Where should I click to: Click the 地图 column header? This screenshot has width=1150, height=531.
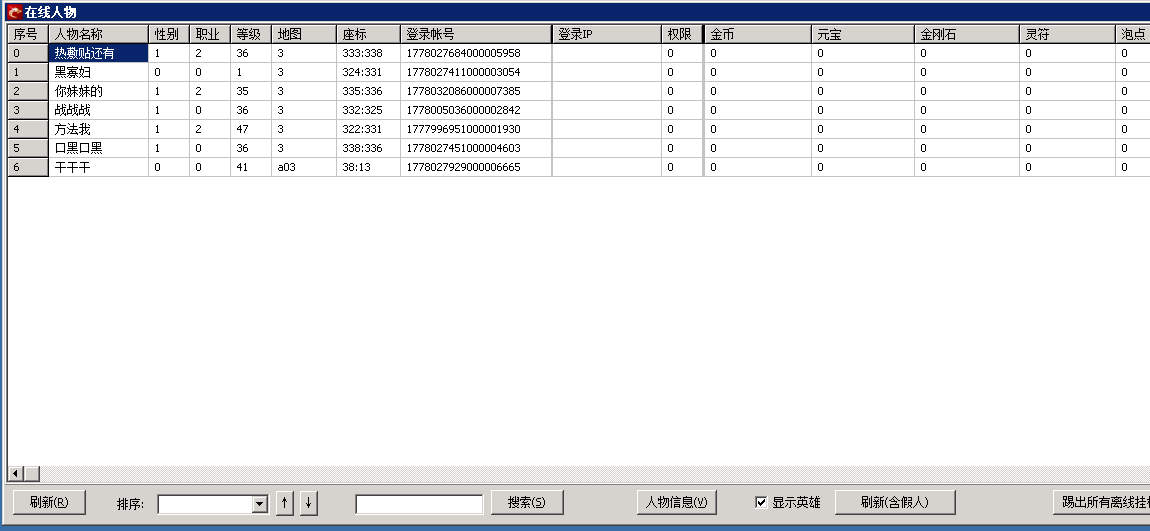[304, 34]
